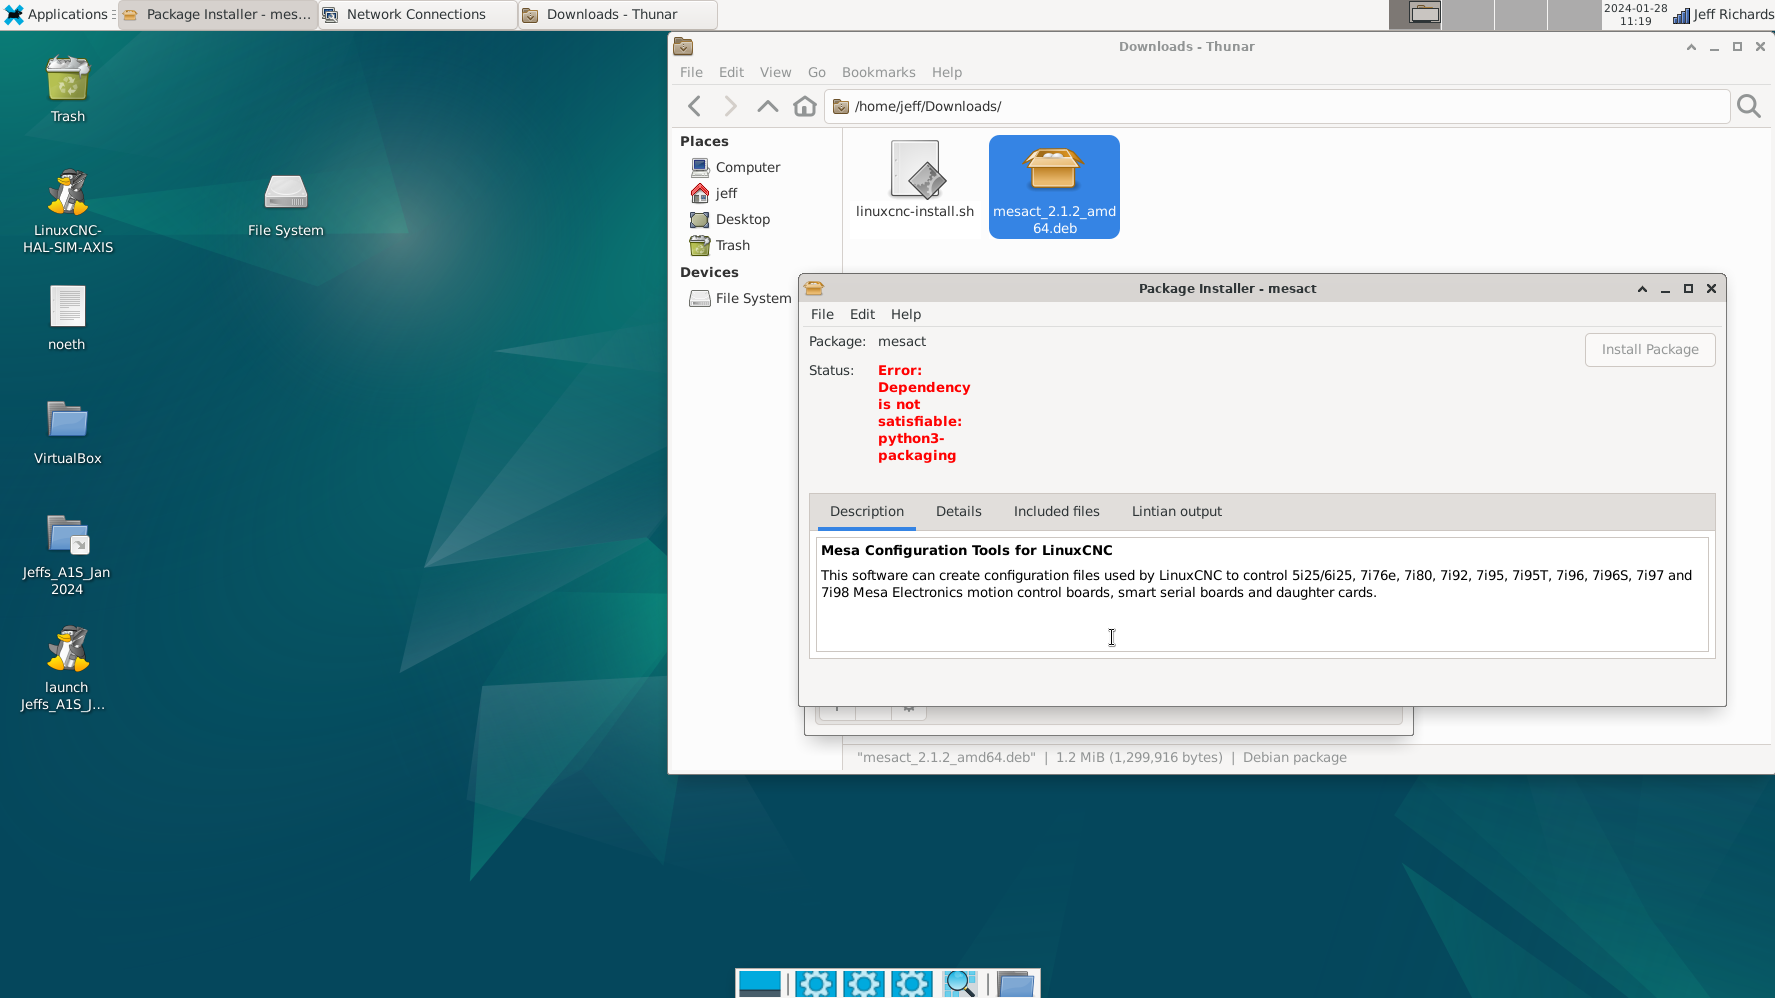Click the Mesa Configuration Tools for LinuxCNC heading
The height and width of the screenshot is (998, 1775).
pos(966,550)
